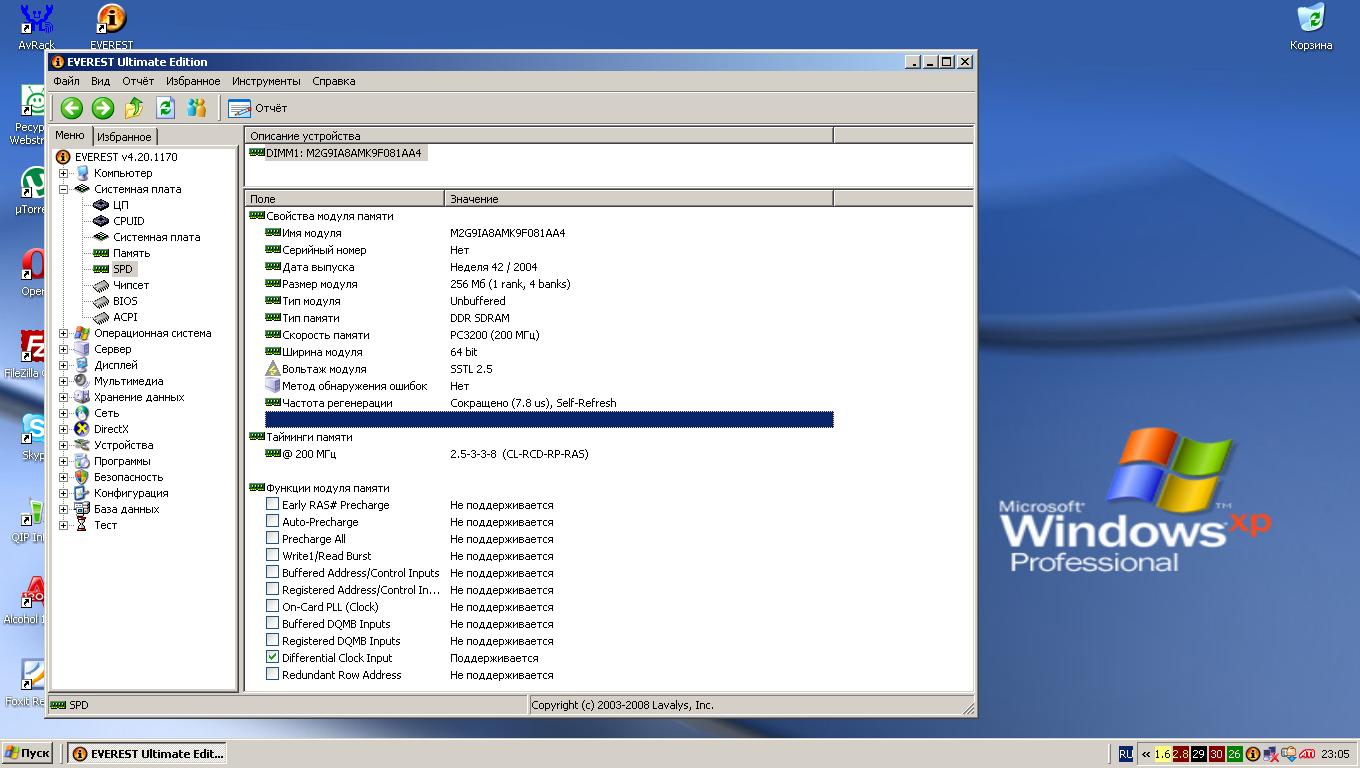
Task: Select the SPD tree item
Action: tap(122, 269)
